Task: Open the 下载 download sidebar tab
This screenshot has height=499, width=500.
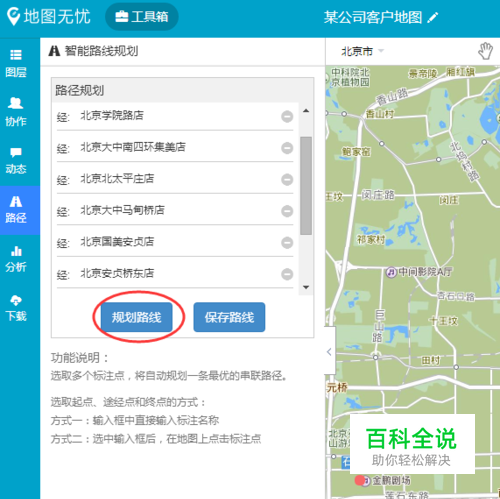Action: coord(16,308)
